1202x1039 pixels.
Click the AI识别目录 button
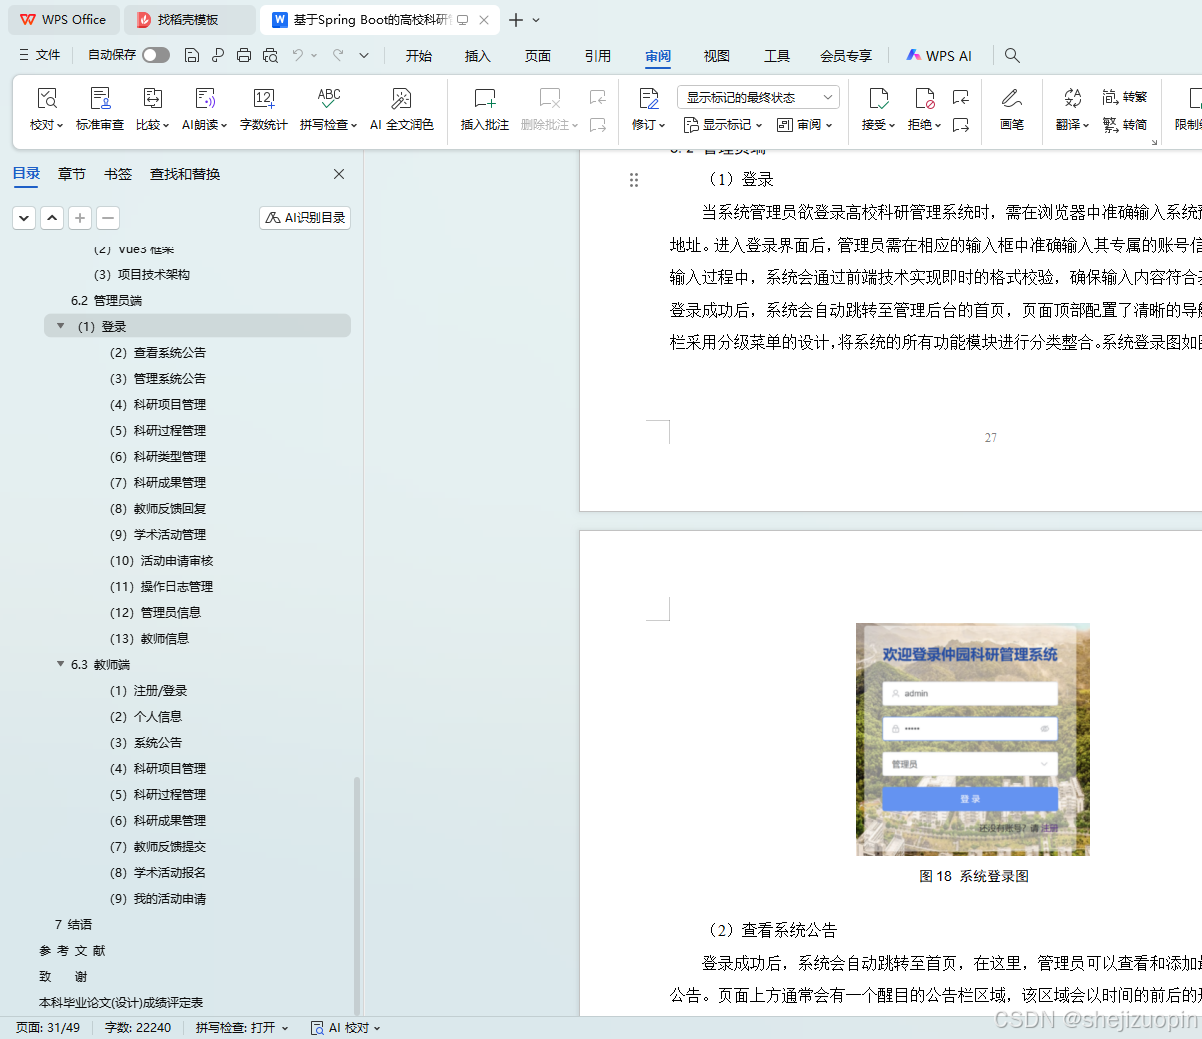click(x=305, y=217)
